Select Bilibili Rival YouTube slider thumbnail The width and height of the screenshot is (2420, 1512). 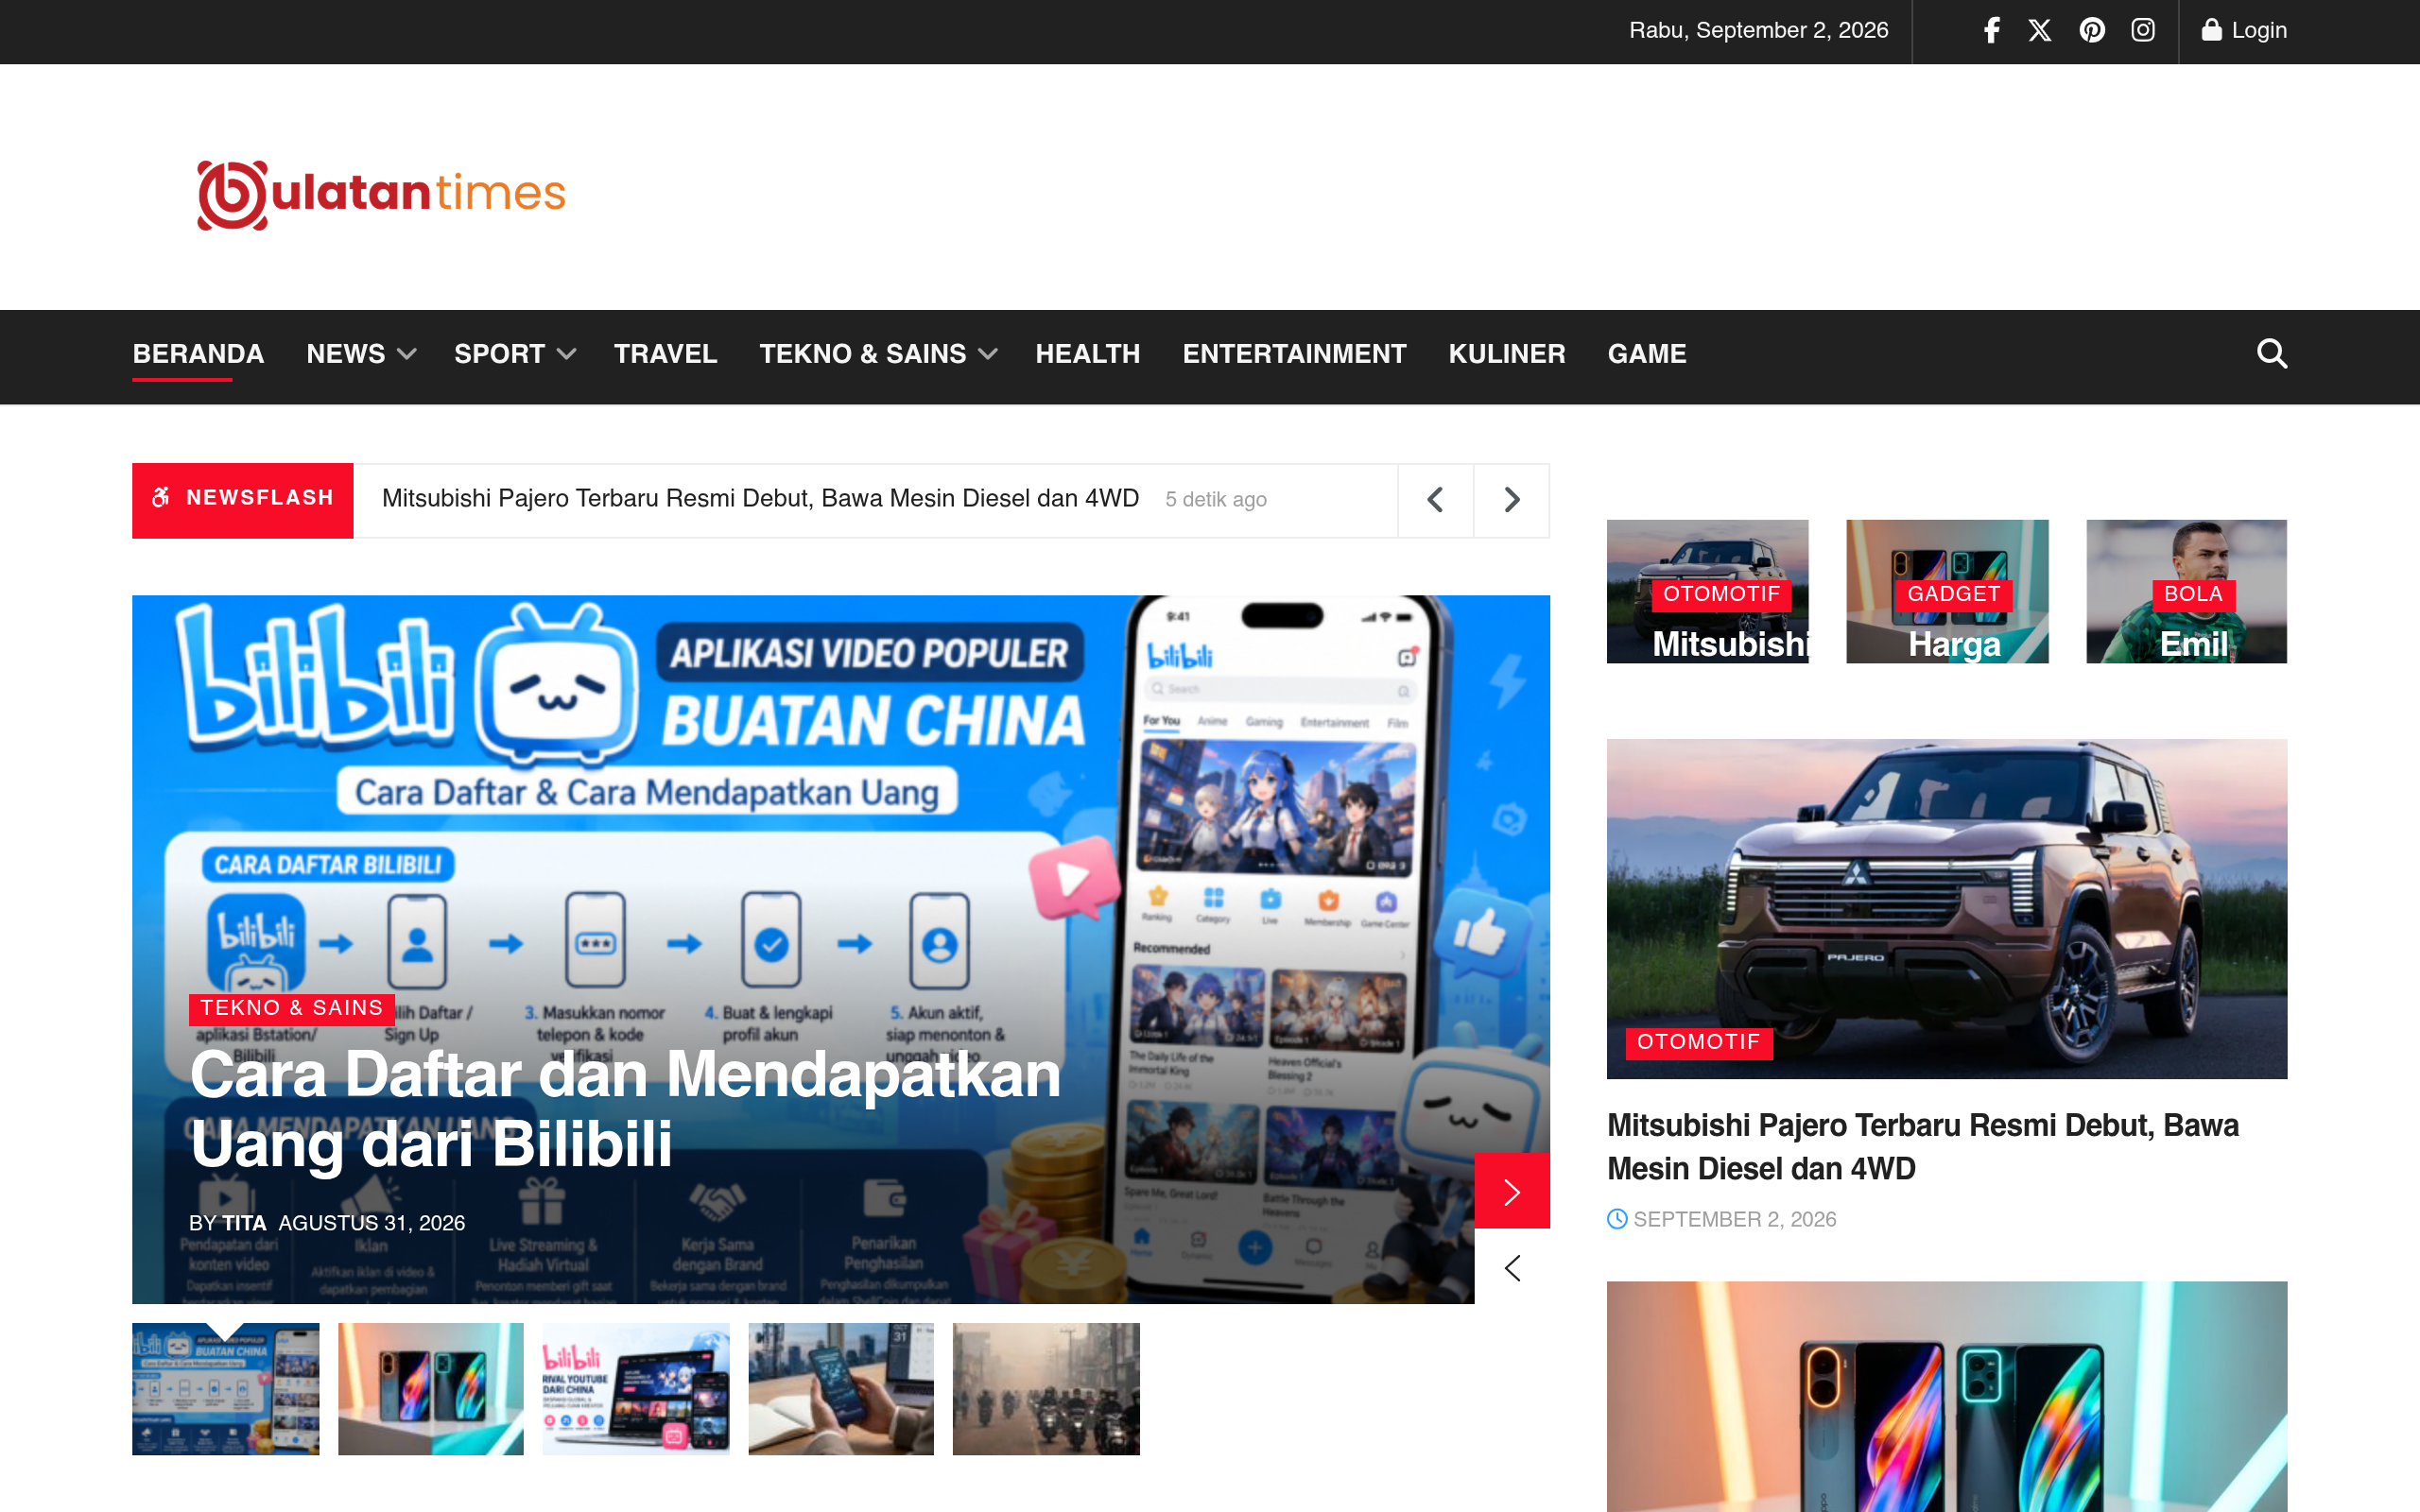636,1389
